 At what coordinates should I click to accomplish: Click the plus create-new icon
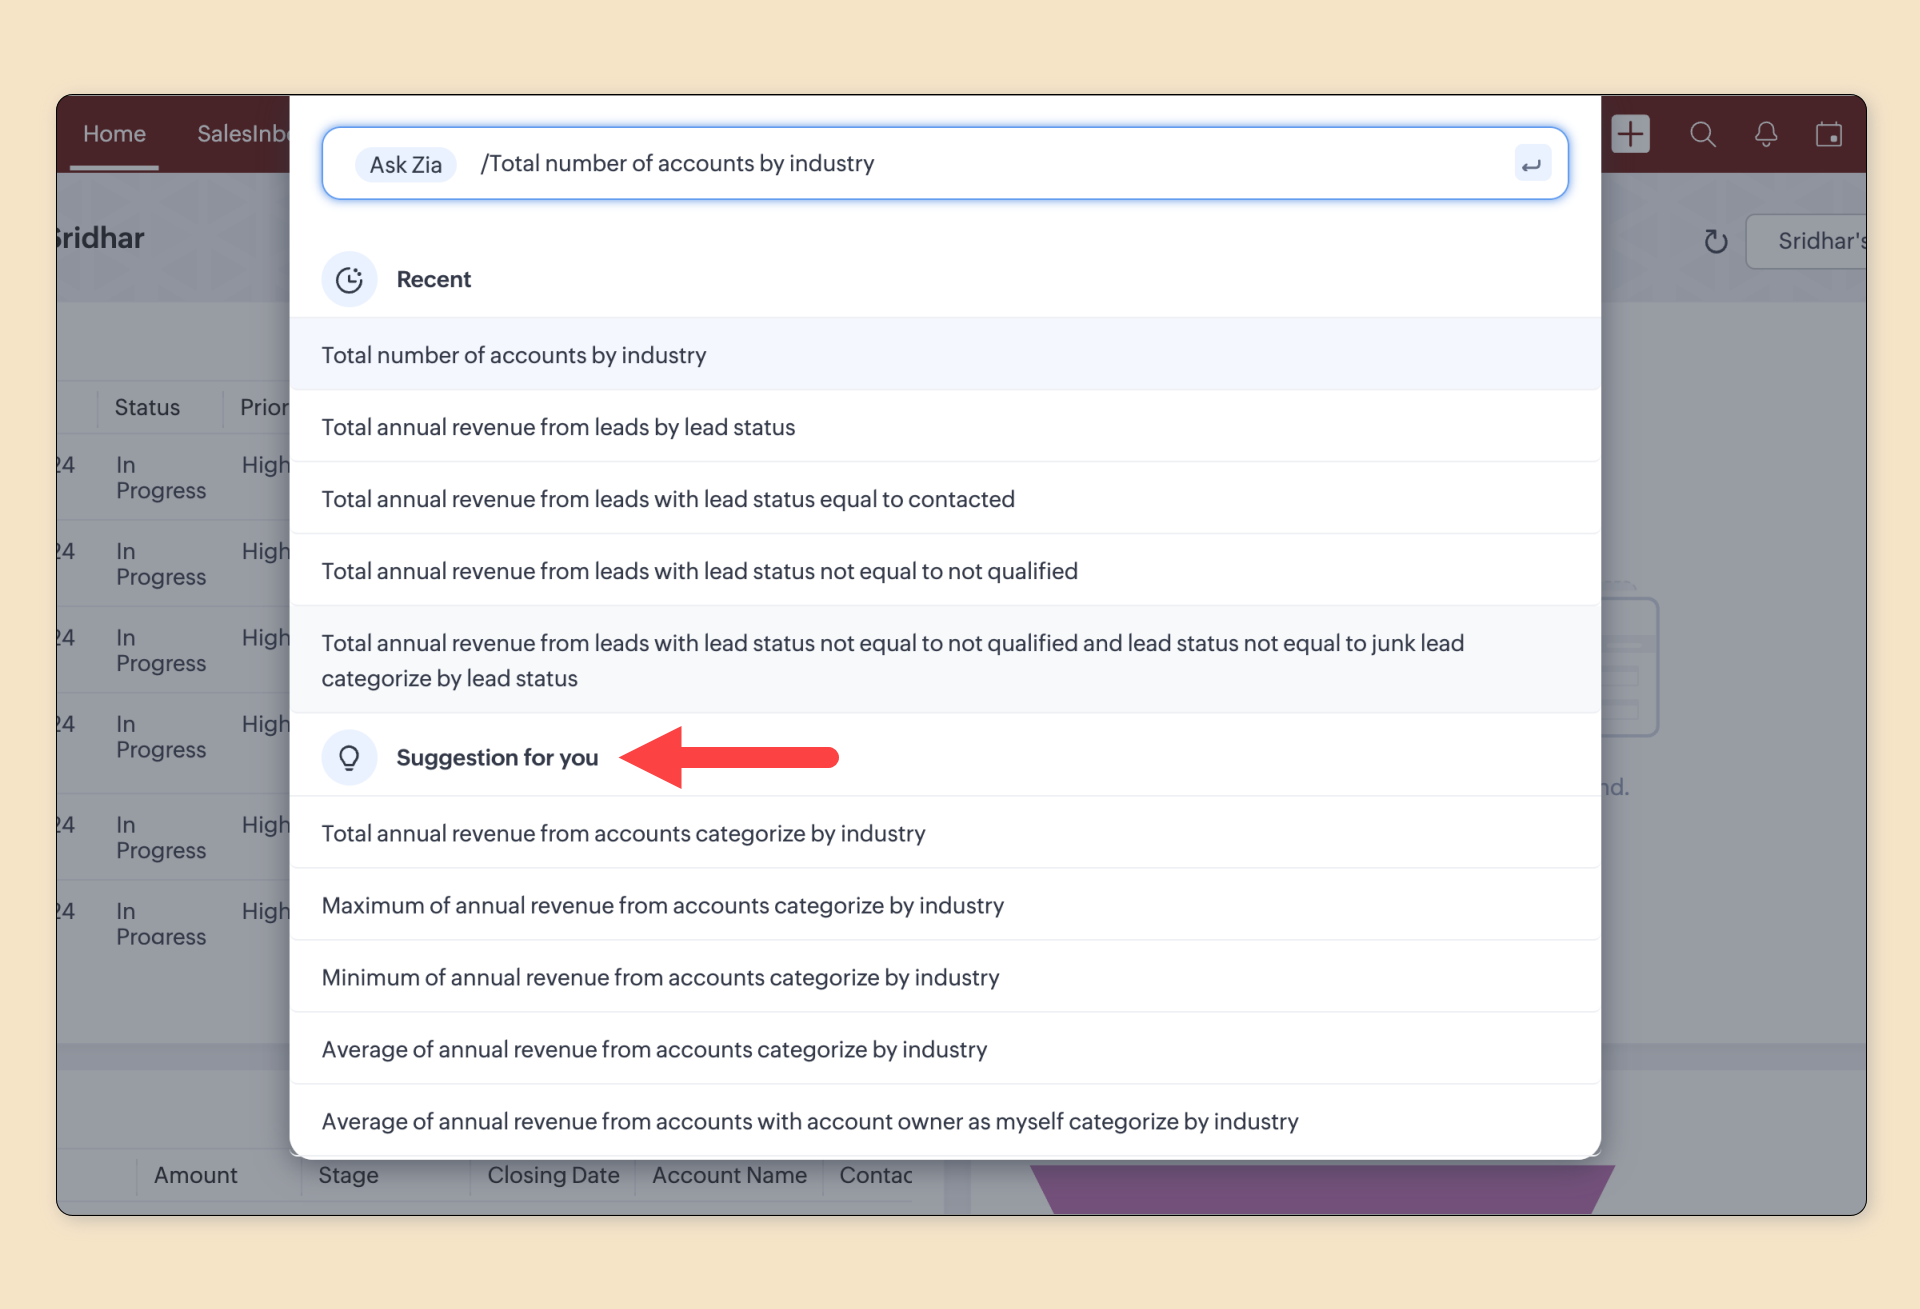1630,134
